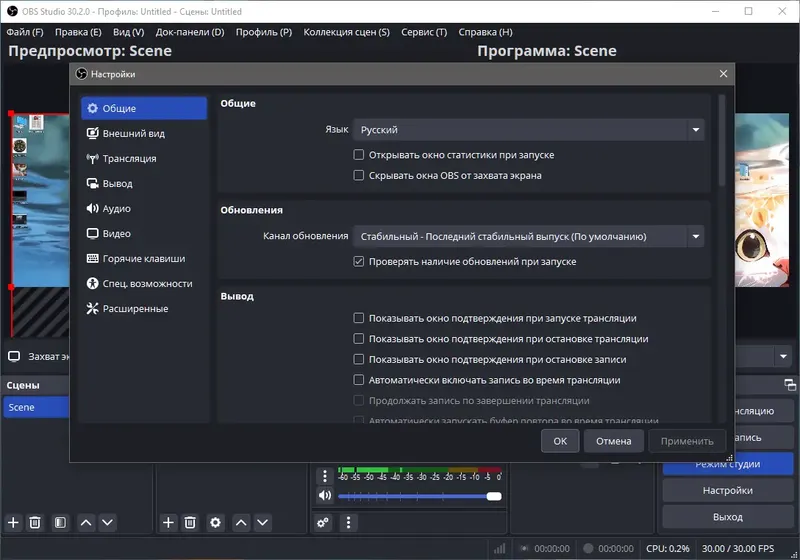Open the Горячие клавиши settings category
800x560 pixels.
144,258
